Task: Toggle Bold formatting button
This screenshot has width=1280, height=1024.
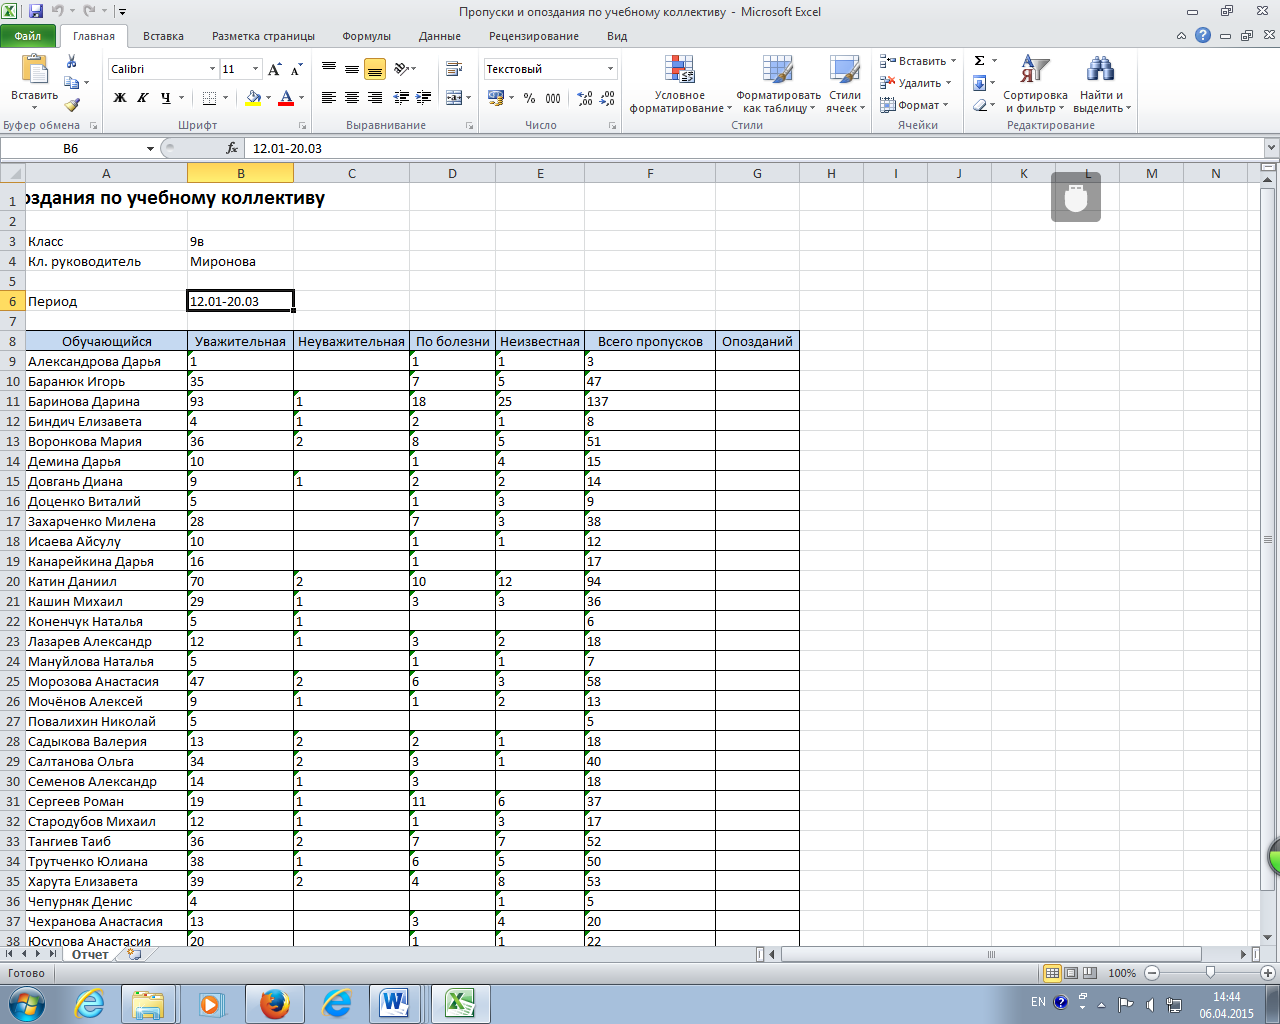Action: pos(120,97)
